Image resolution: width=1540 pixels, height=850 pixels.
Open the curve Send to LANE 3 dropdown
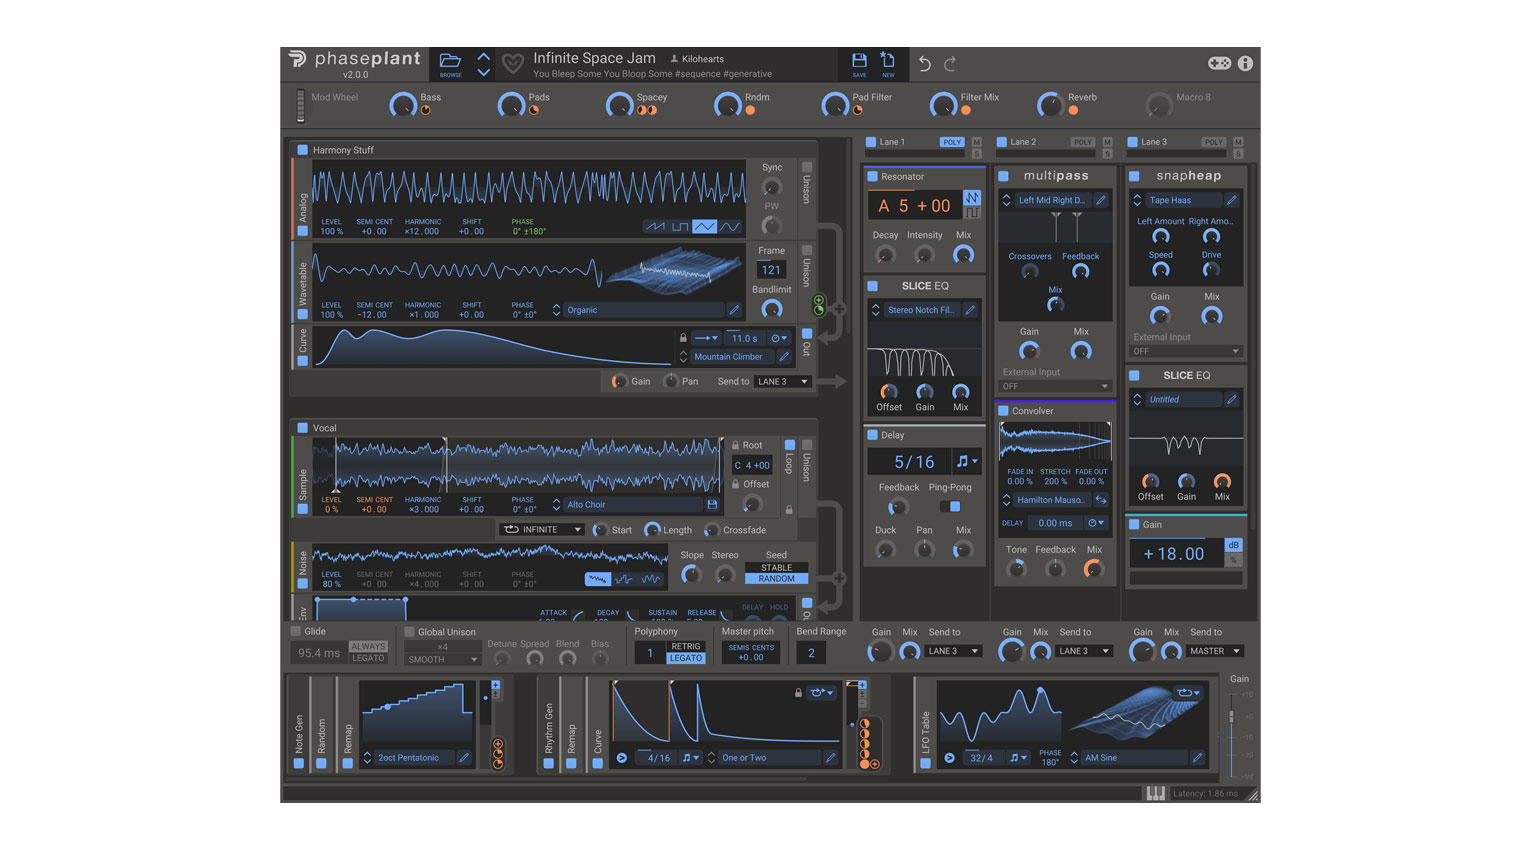(x=782, y=382)
